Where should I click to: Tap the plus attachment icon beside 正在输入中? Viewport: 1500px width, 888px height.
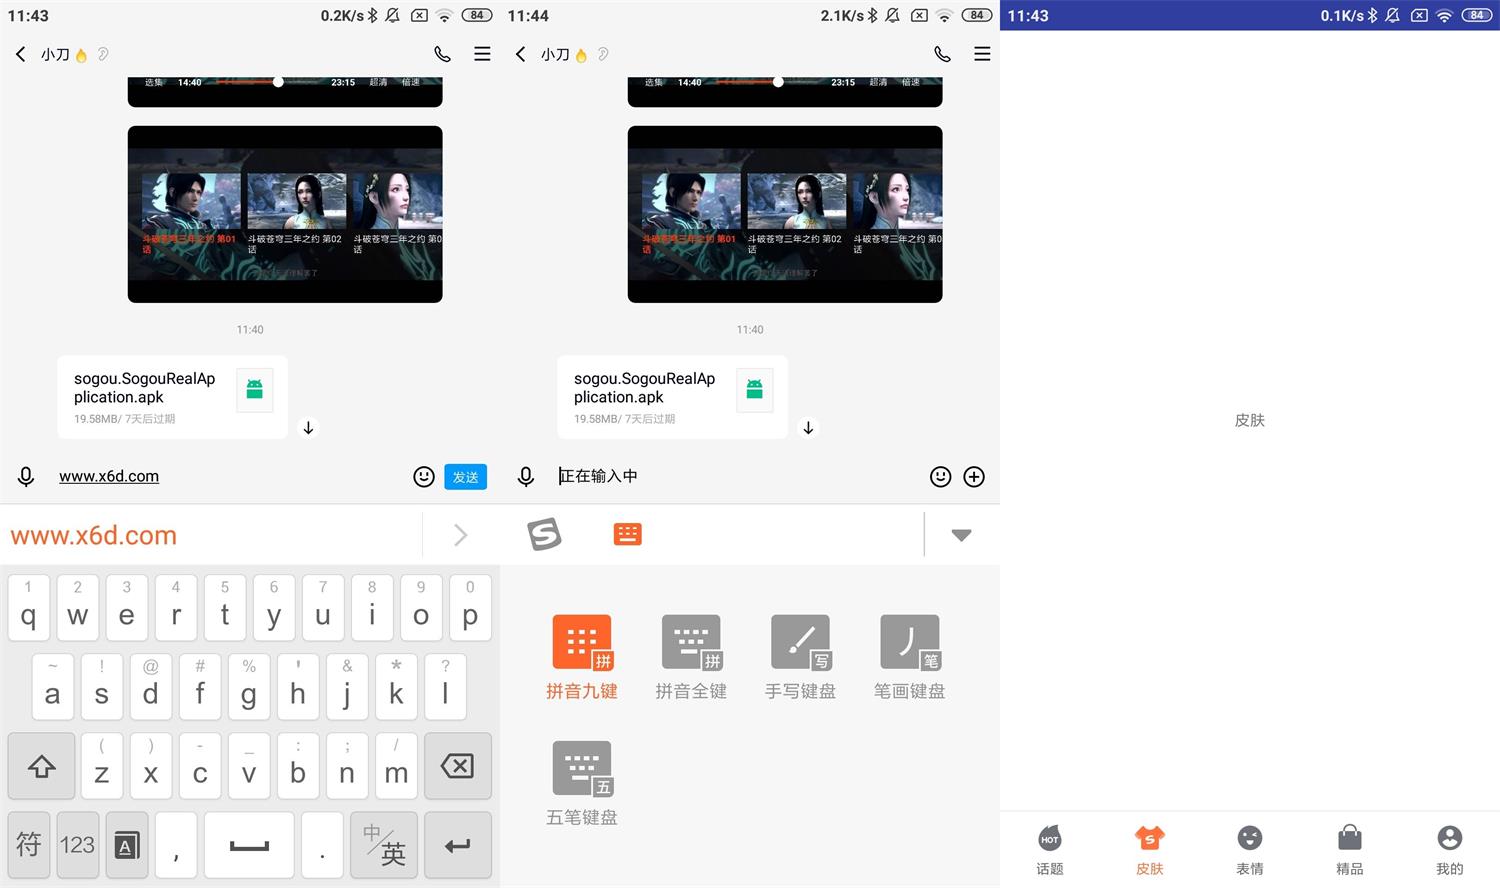[973, 477]
